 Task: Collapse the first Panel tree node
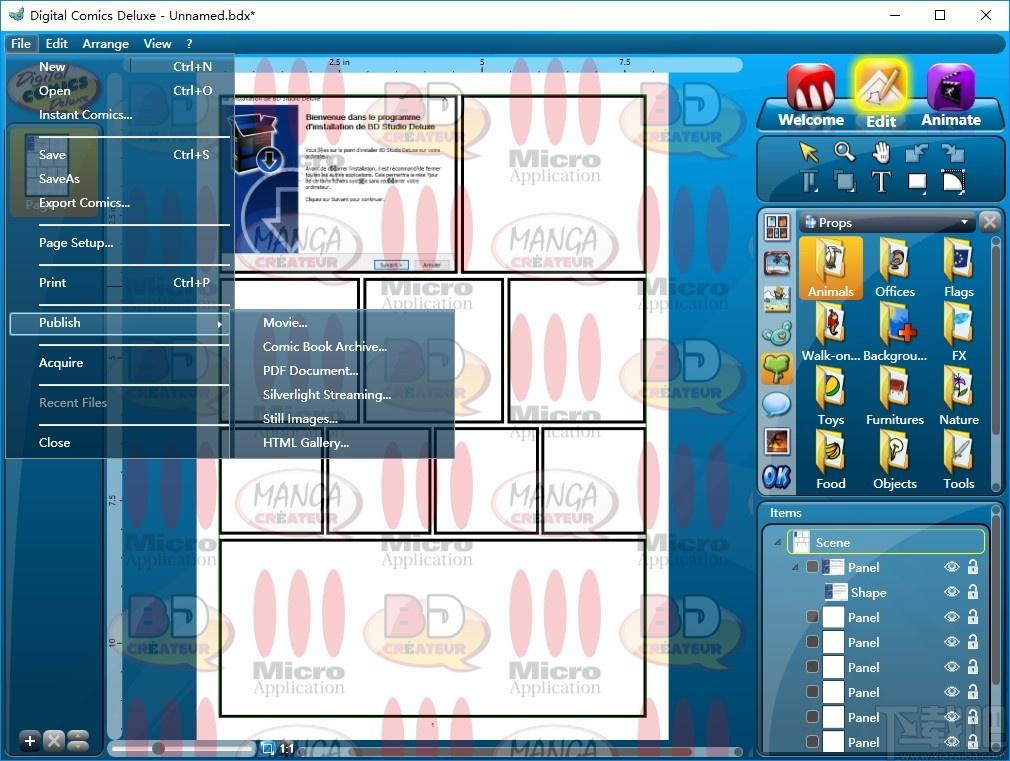point(795,567)
